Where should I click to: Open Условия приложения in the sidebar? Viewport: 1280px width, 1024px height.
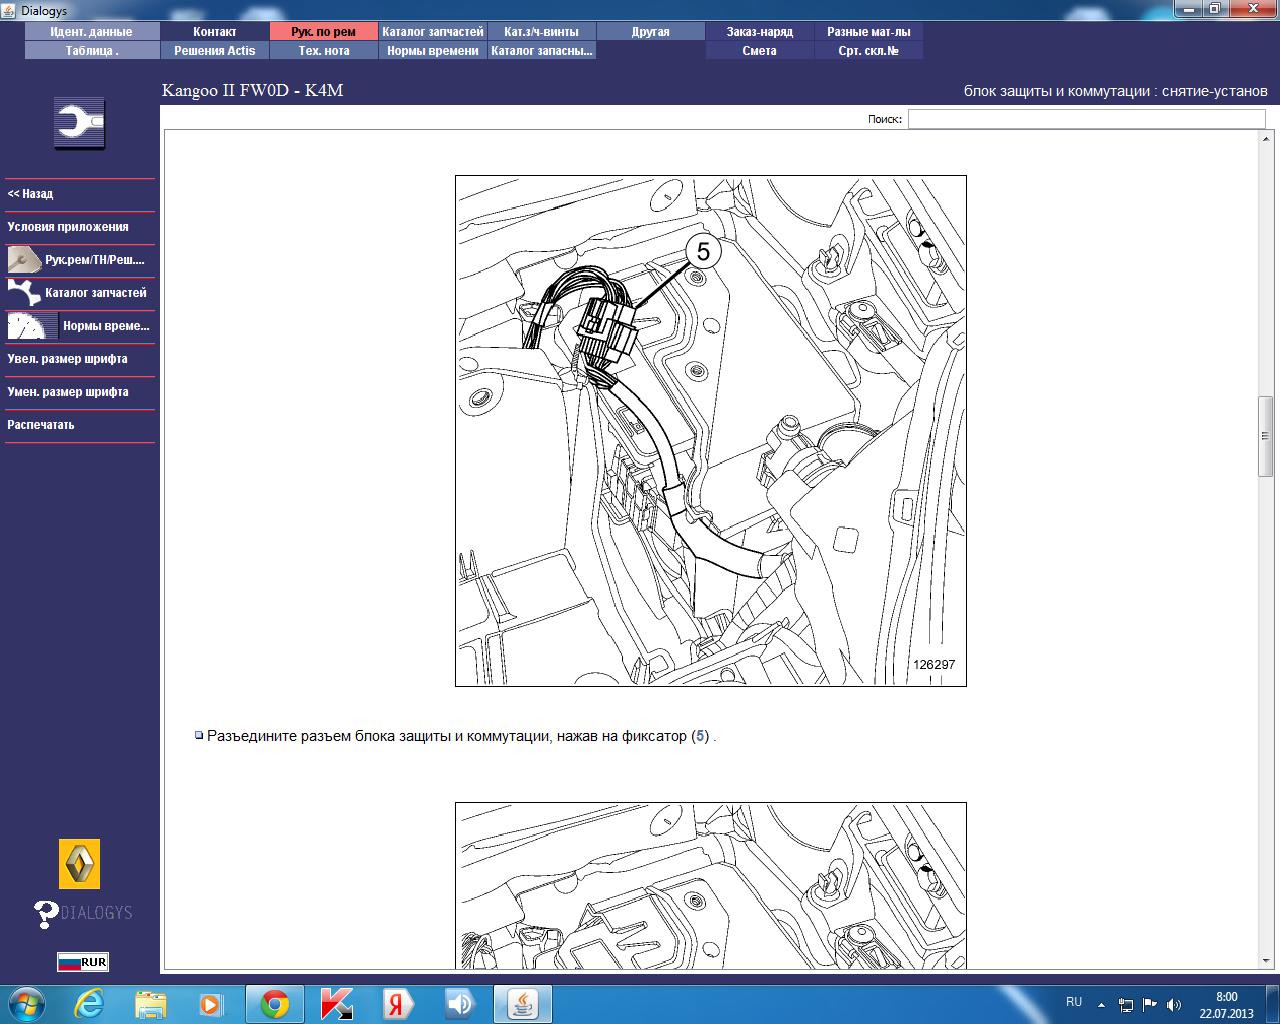pyautogui.click(x=80, y=227)
